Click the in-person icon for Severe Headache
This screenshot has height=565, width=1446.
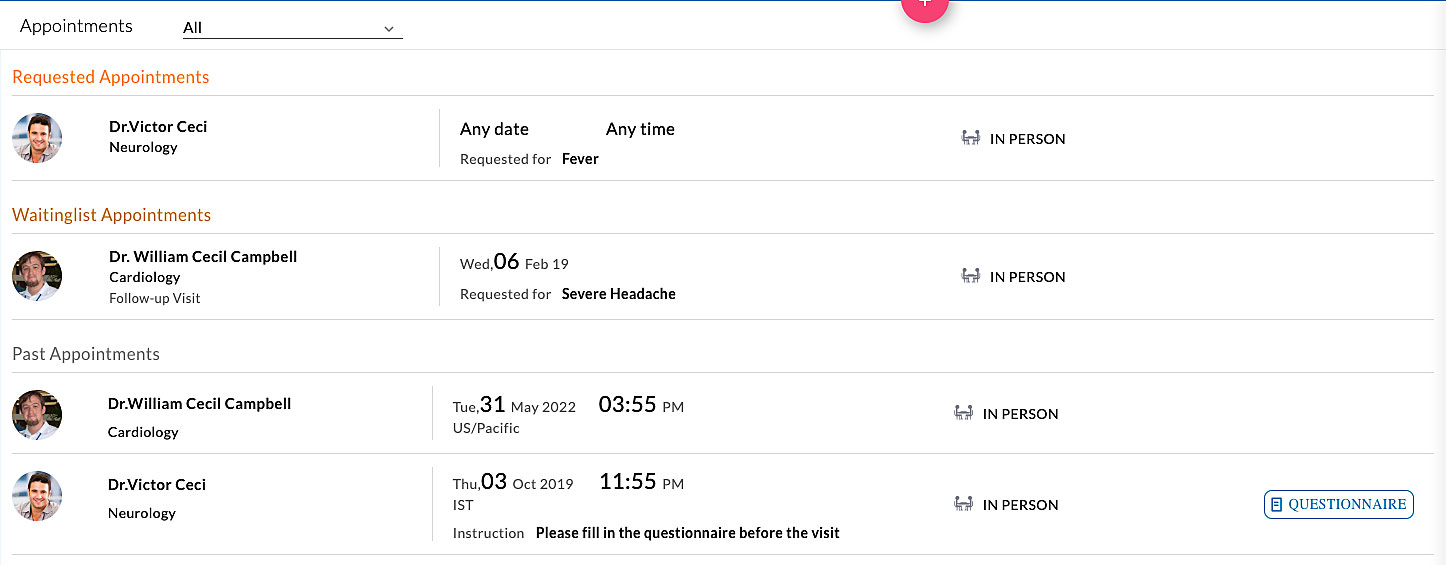[x=969, y=276]
